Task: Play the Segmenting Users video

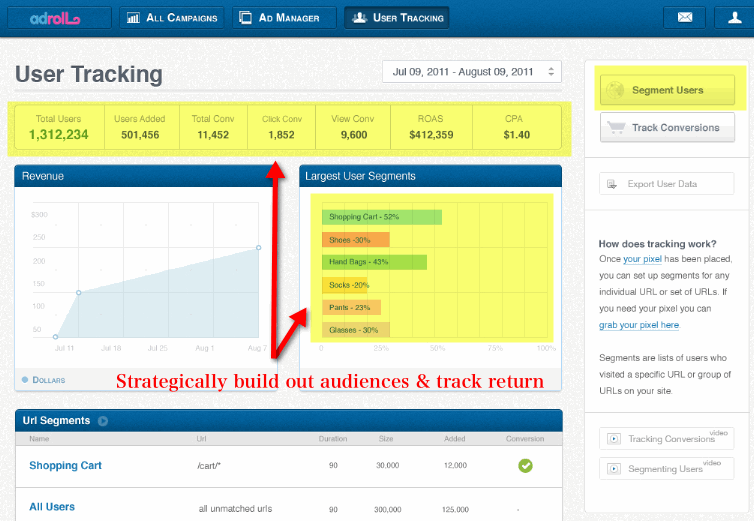Action: pos(666,469)
